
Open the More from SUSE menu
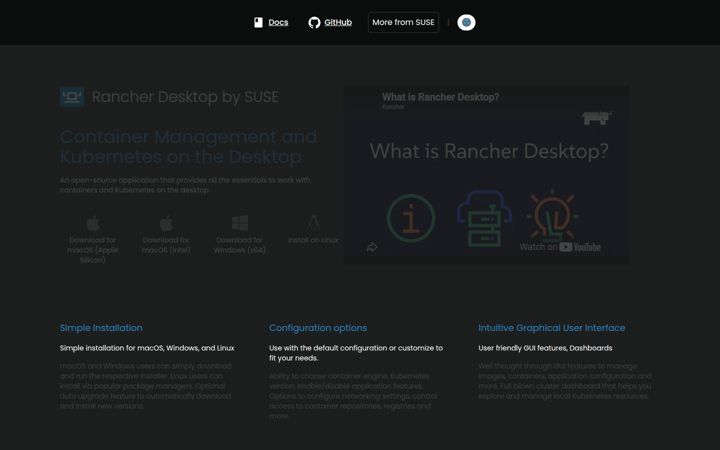tap(403, 22)
